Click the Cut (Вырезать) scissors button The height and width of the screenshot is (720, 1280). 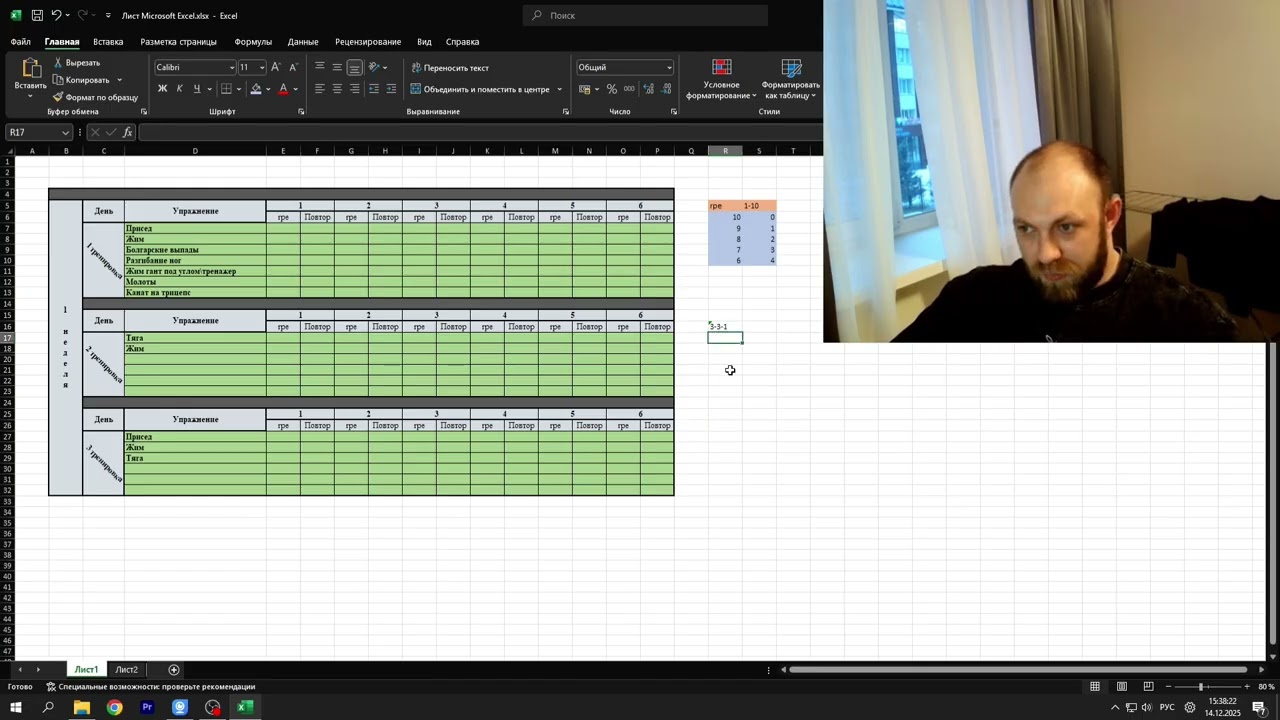click(x=77, y=63)
